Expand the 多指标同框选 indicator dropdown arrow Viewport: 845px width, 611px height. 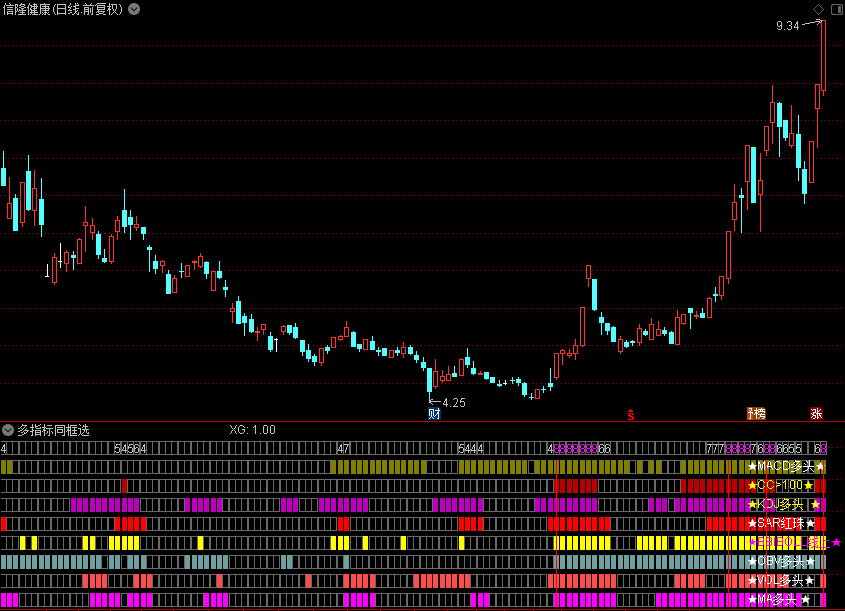pyautogui.click(x=8, y=430)
